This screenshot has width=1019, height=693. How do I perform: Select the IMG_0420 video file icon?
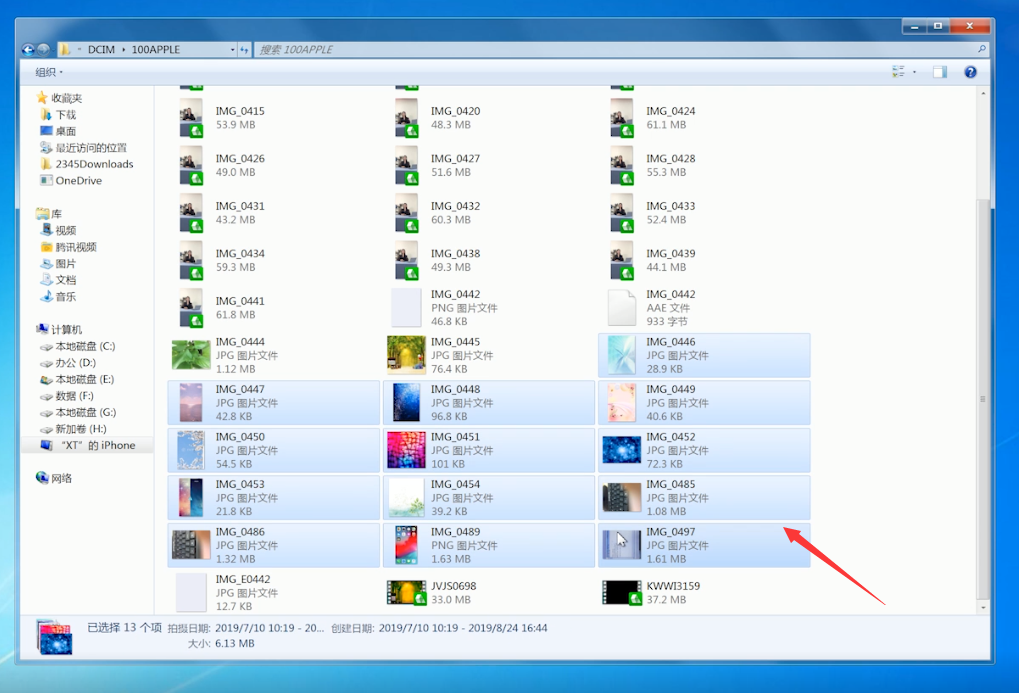[406, 118]
